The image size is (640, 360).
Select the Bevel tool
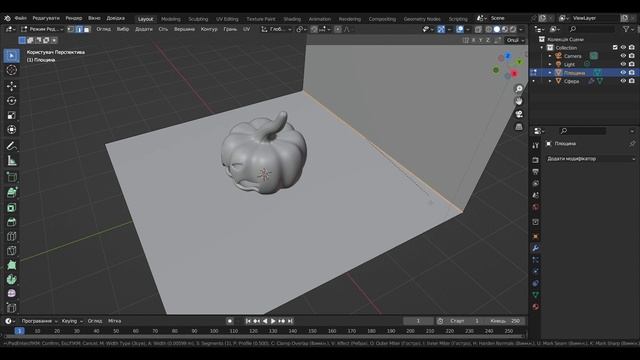click(11, 222)
